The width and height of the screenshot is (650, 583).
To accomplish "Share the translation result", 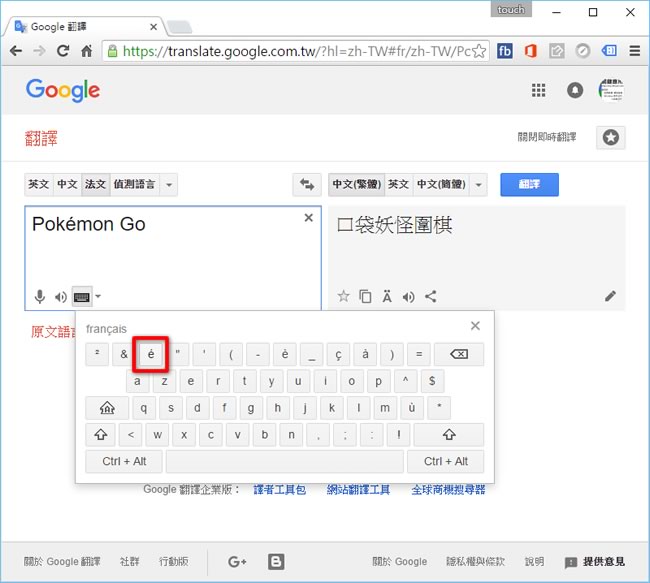I will click(x=431, y=296).
